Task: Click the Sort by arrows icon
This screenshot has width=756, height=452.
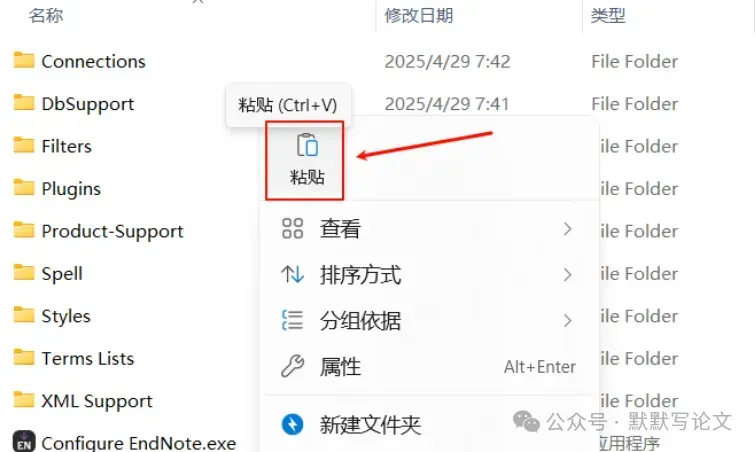Action: (292, 274)
